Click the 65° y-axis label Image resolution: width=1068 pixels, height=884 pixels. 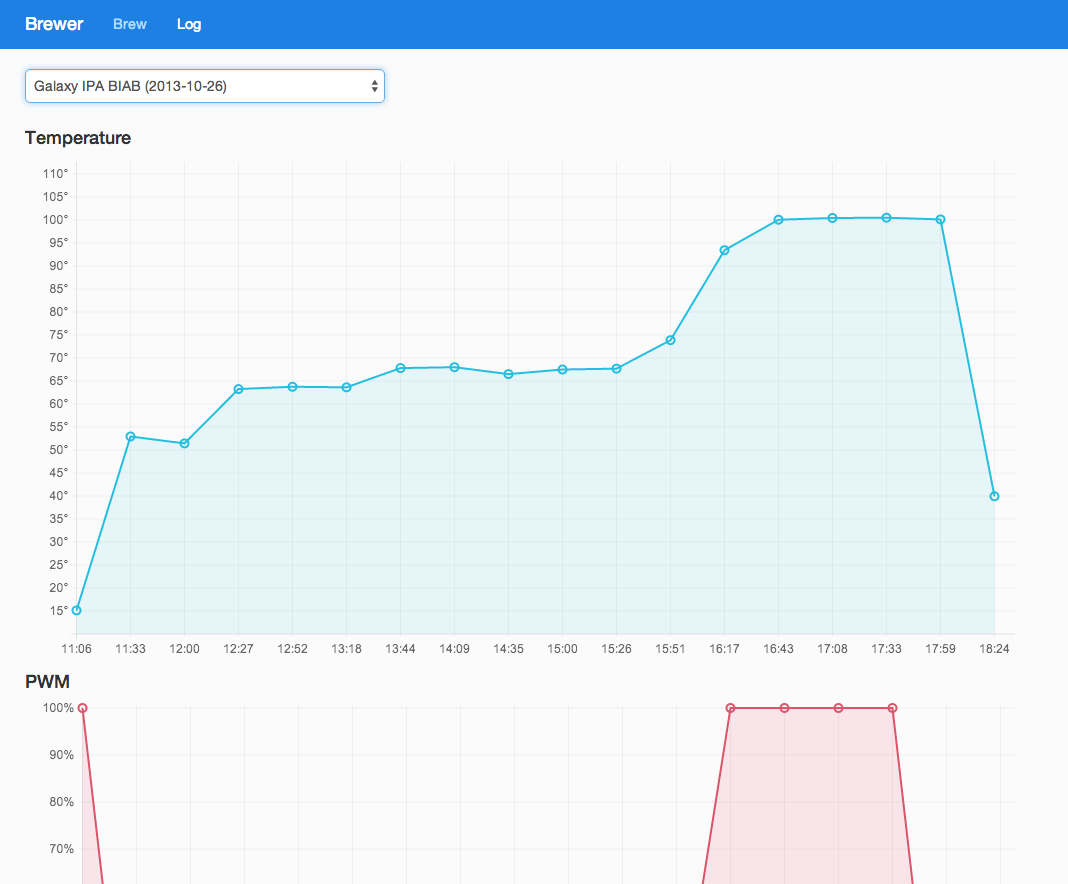pos(59,381)
